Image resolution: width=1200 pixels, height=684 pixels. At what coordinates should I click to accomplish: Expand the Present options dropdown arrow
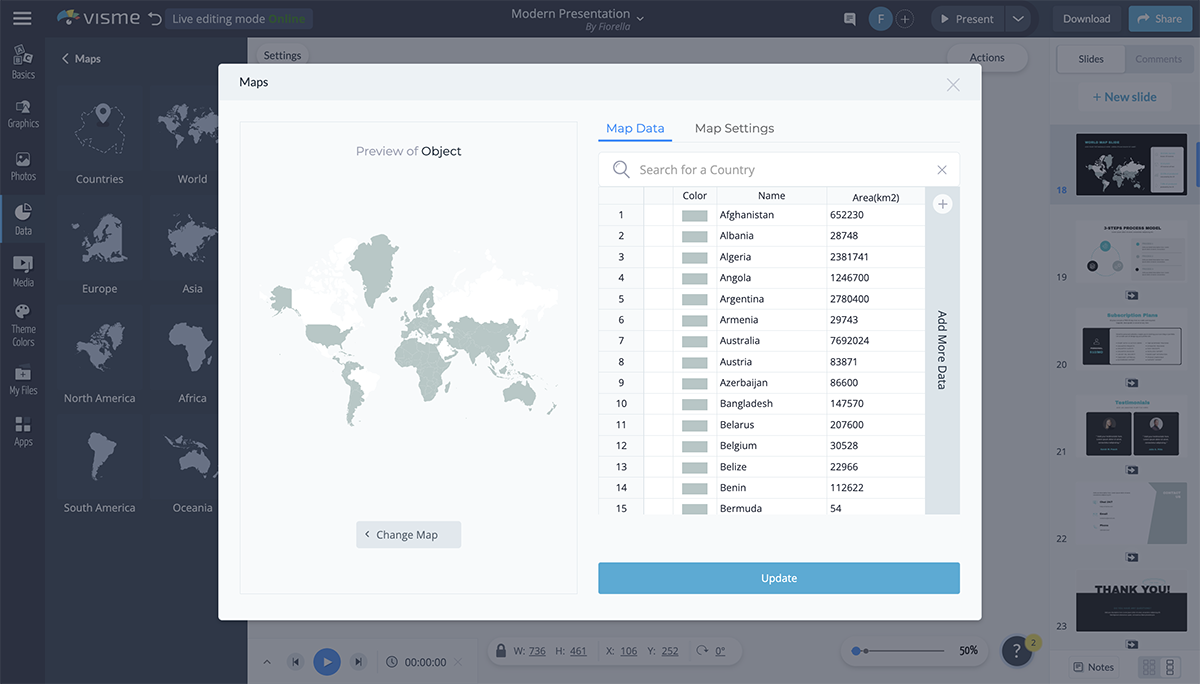coord(1017,19)
